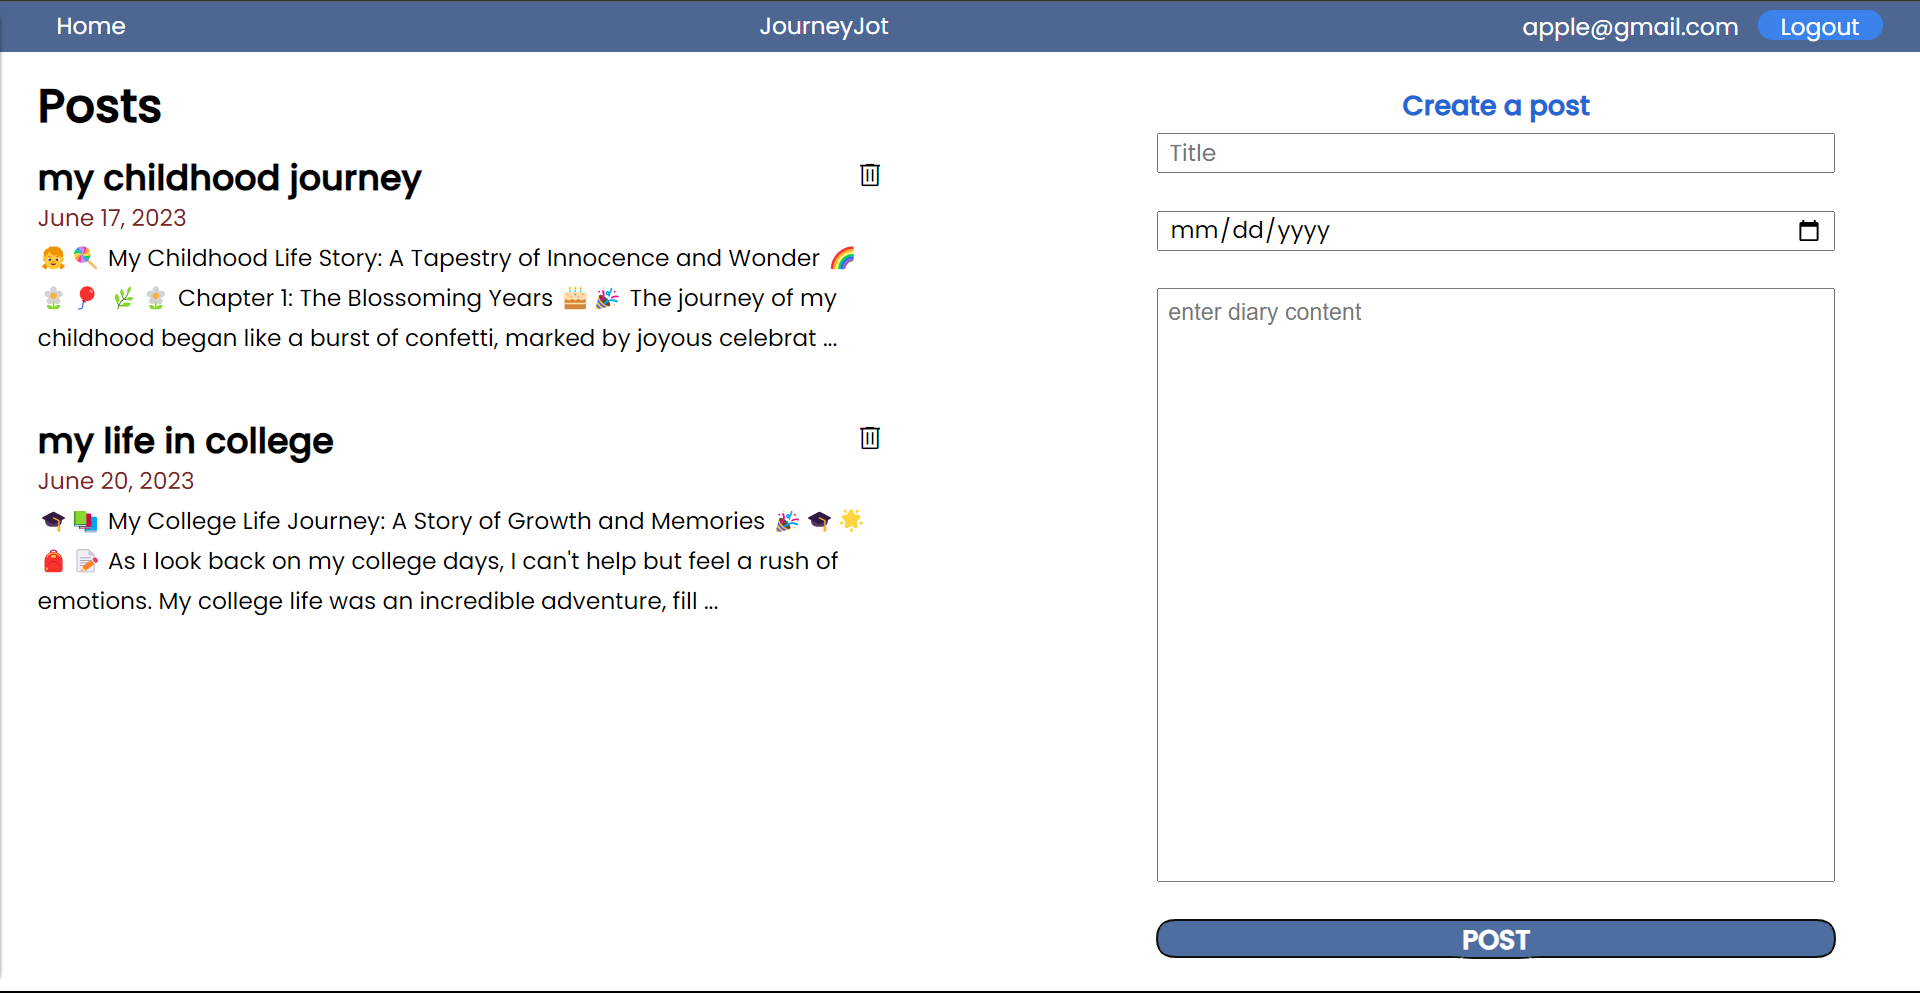The width and height of the screenshot is (1920, 993).
Task: Open the Home navigation item
Action: pos(91,26)
